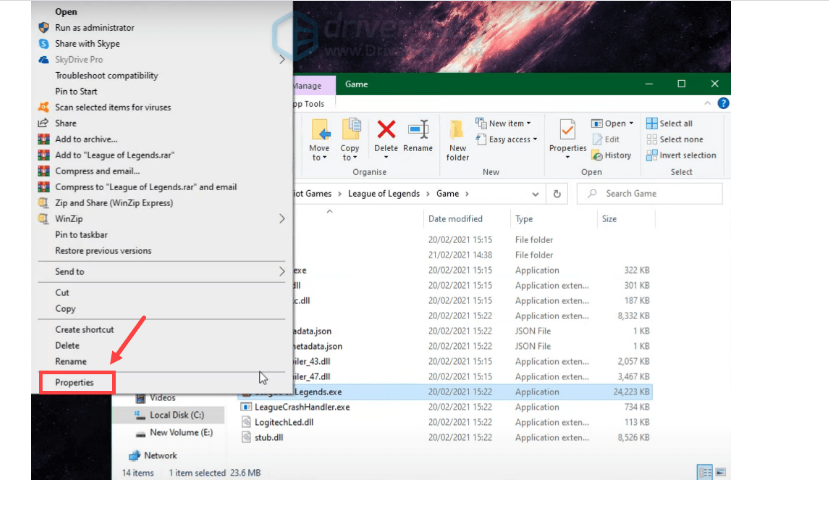Click Game in the address path
Image resolution: width=829 pixels, height=510 pixels.
point(447,193)
